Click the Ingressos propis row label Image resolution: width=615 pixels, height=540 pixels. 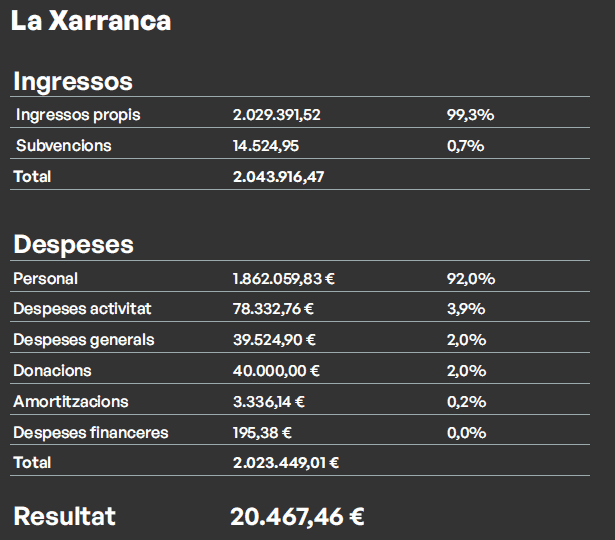coord(78,115)
